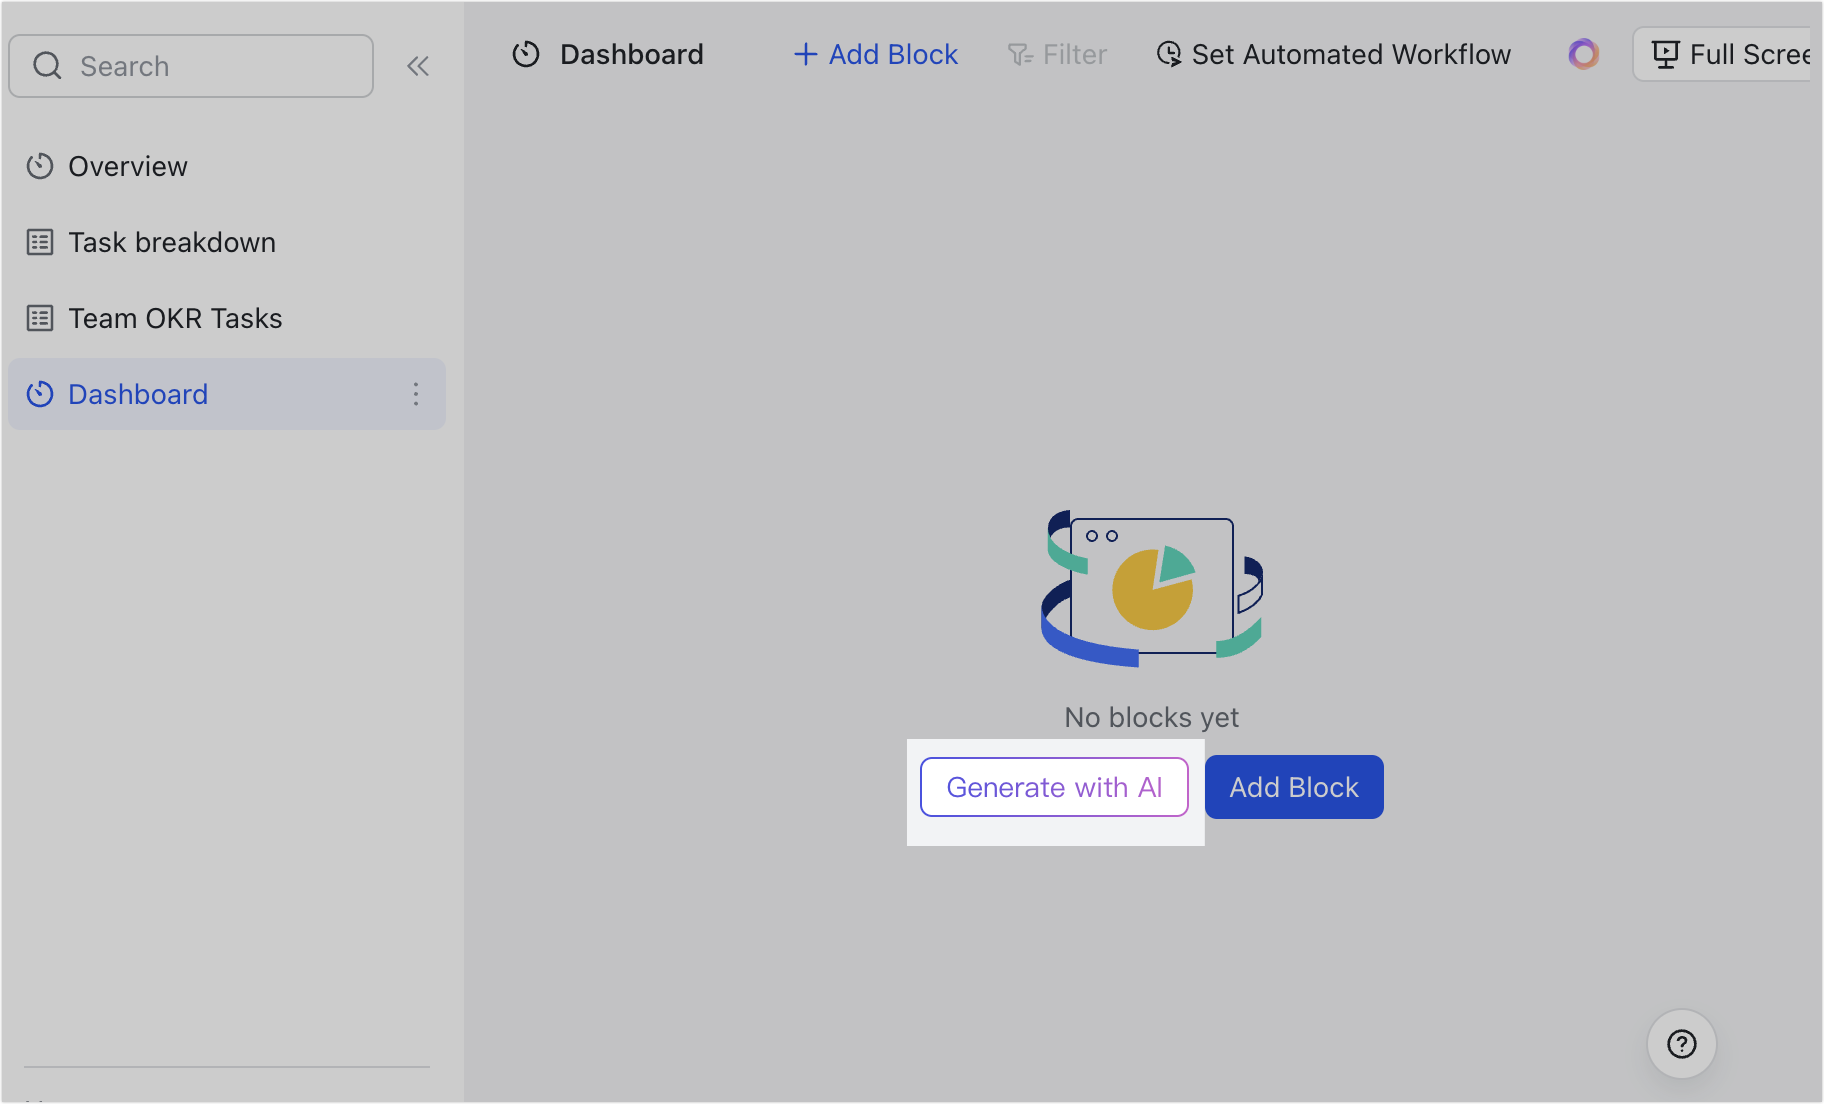The image size is (1824, 1104).
Task: Collapse the sidebar with the double chevron
Action: click(x=418, y=65)
